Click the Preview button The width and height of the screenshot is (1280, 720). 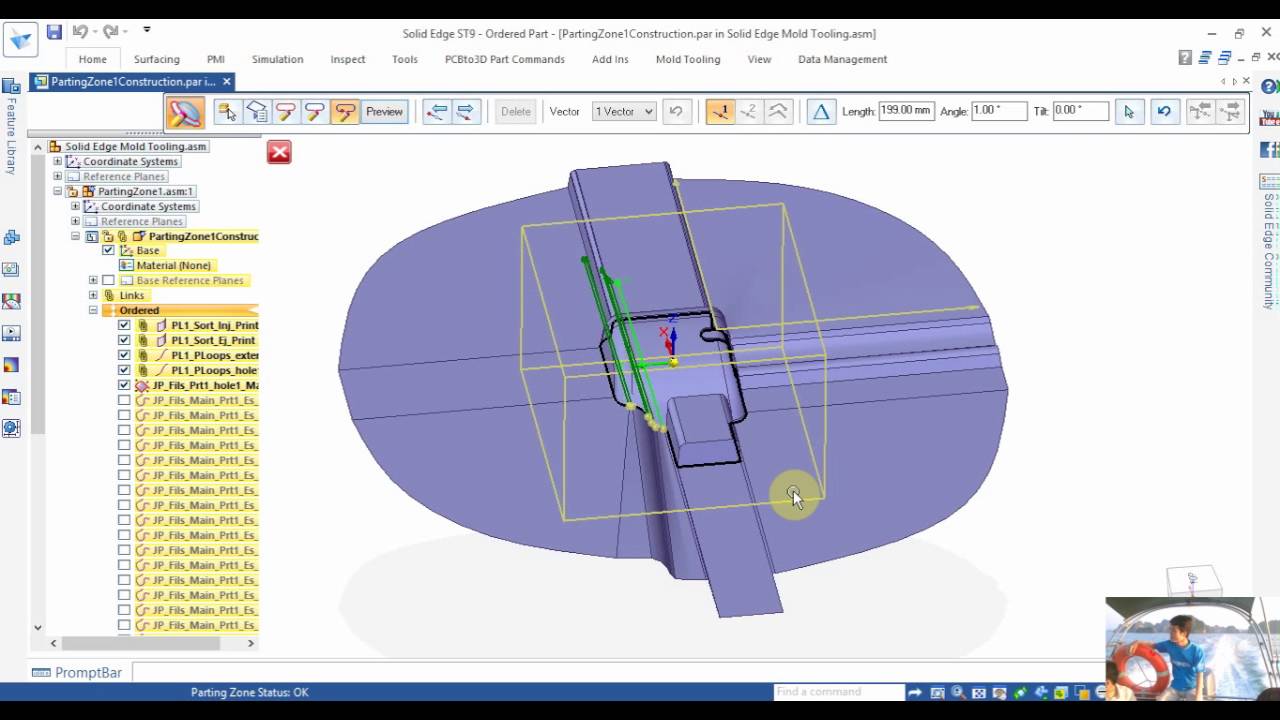pos(384,111)
